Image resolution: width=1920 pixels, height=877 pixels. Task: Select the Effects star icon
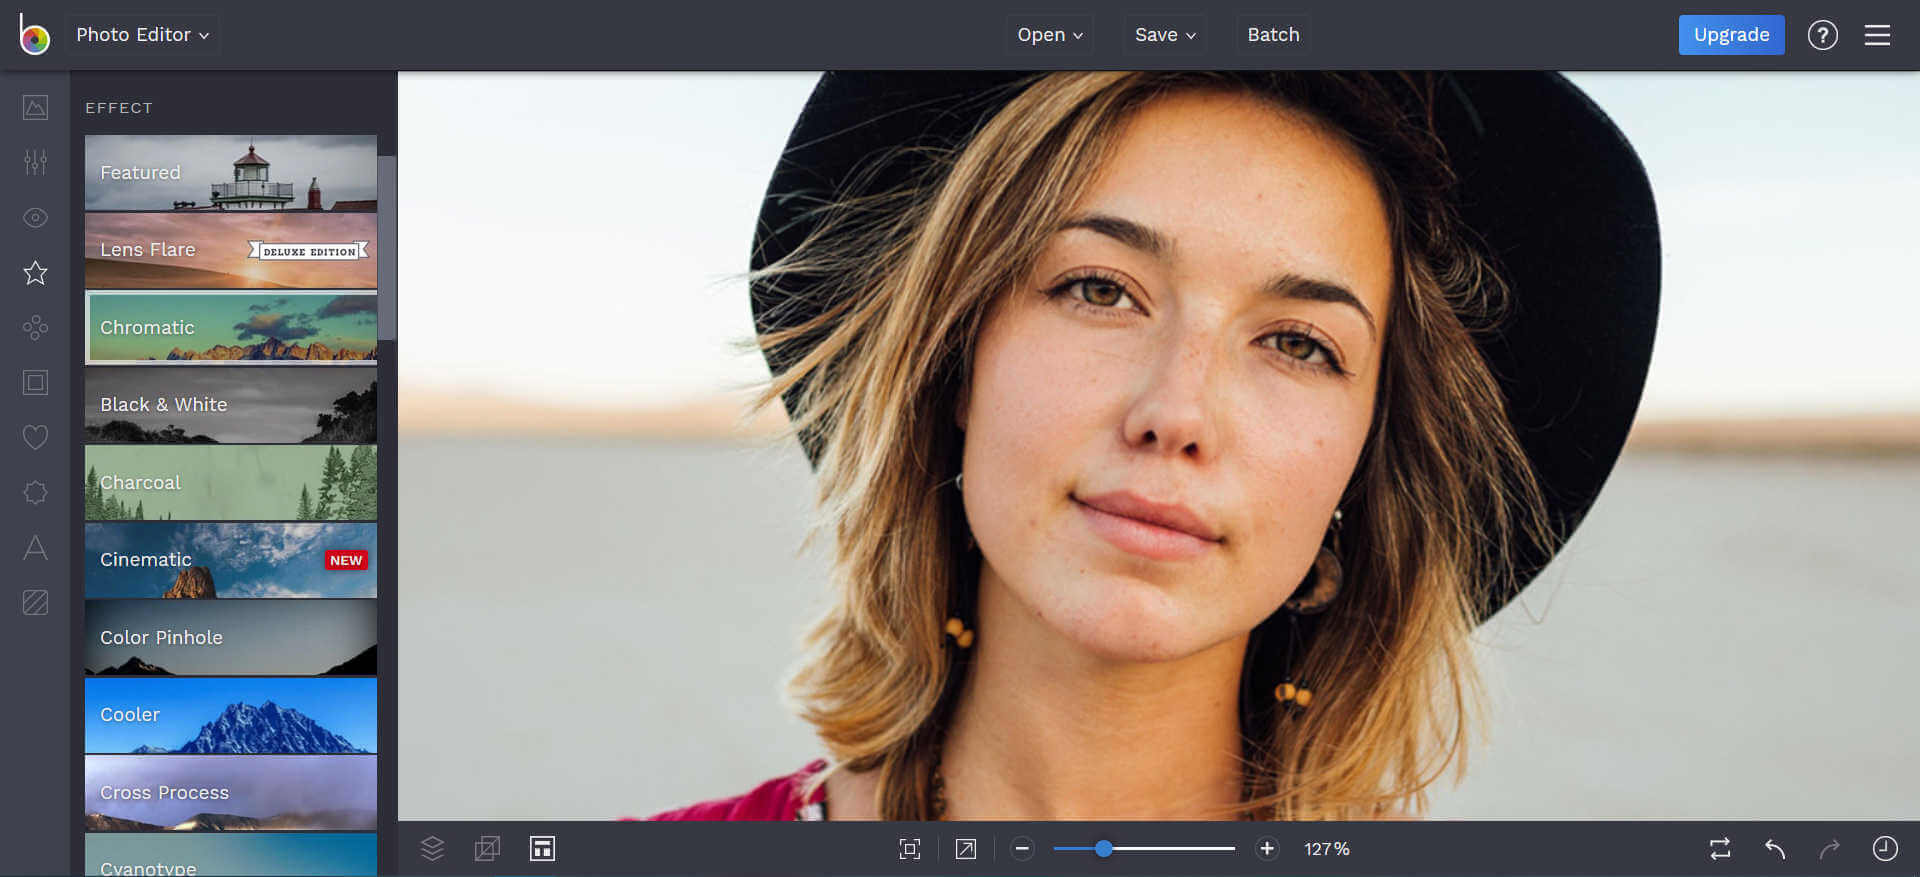click(x=35, y=272)
